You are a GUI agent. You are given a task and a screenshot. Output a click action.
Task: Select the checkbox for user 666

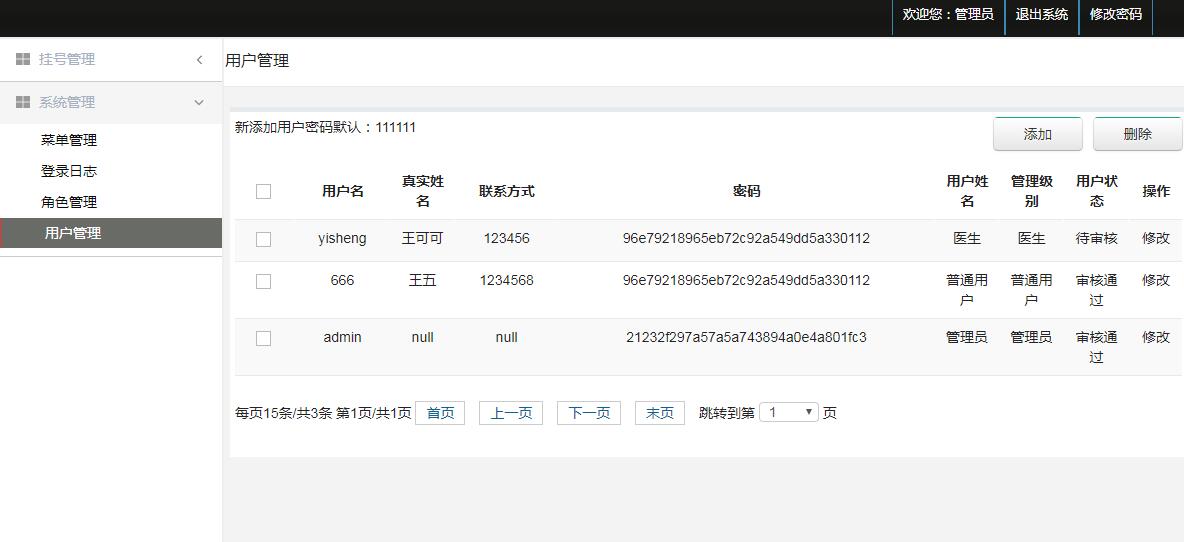coord(264,282)
